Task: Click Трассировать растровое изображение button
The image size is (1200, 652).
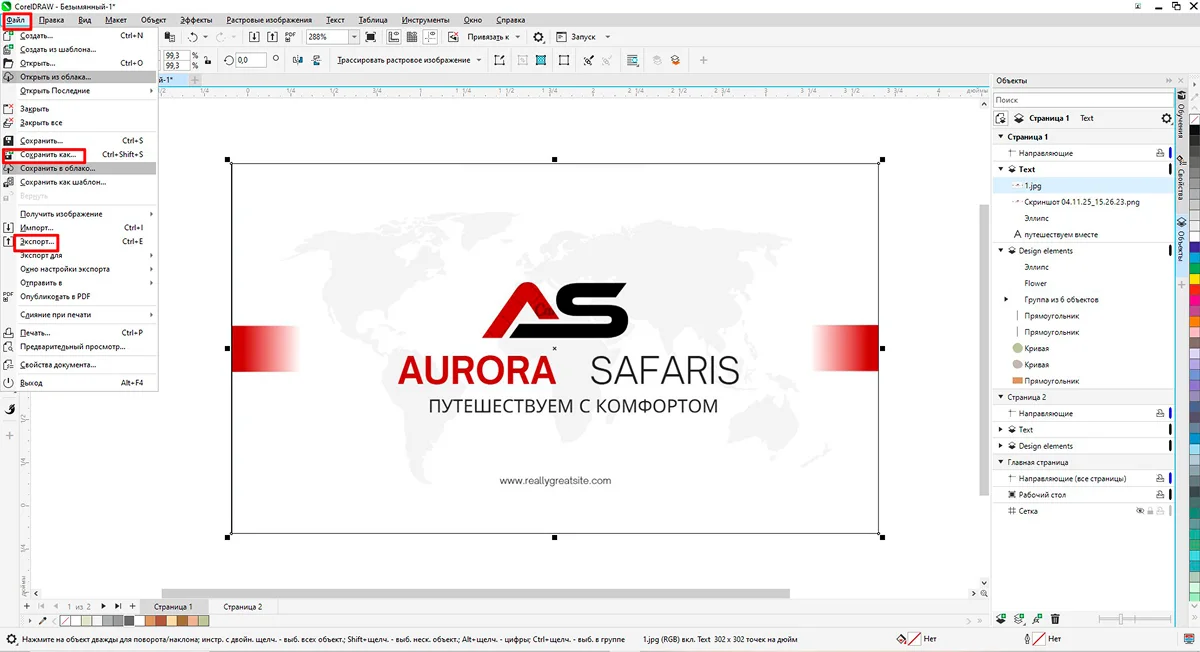Action: click(403, 60)
